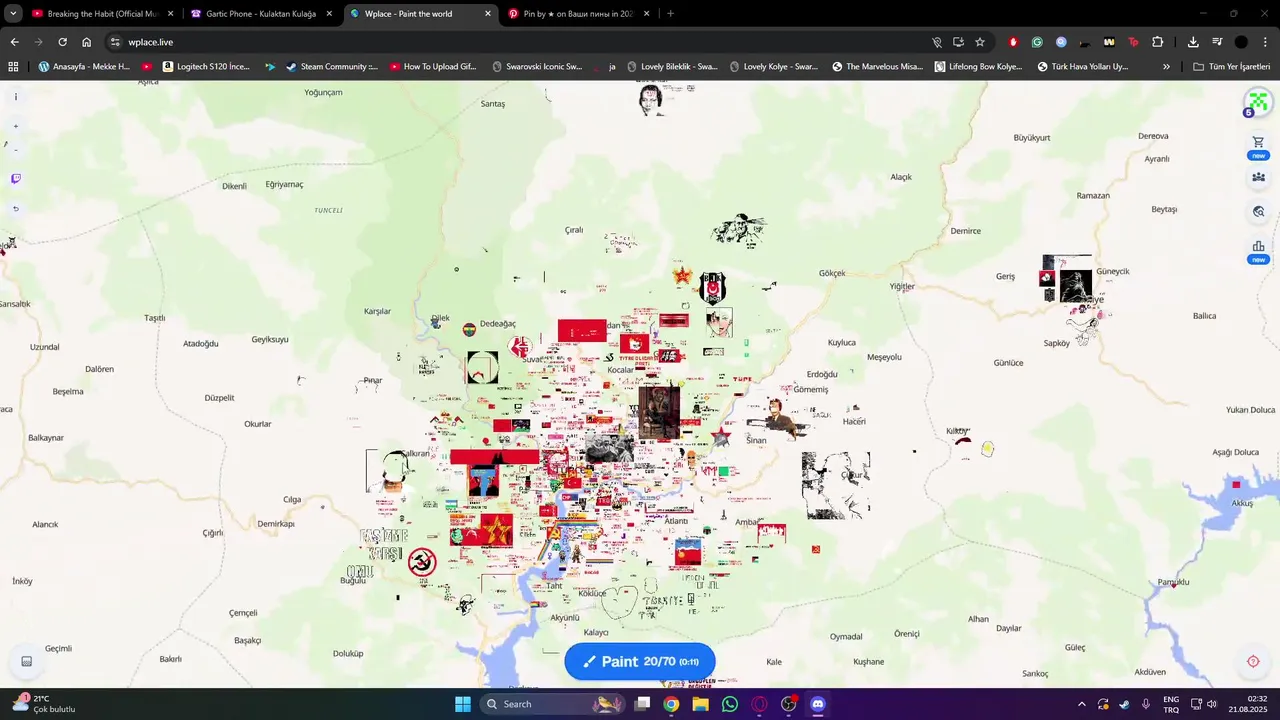
Task: Click the undo arrow icon
Action: click(x=15, y=209)
